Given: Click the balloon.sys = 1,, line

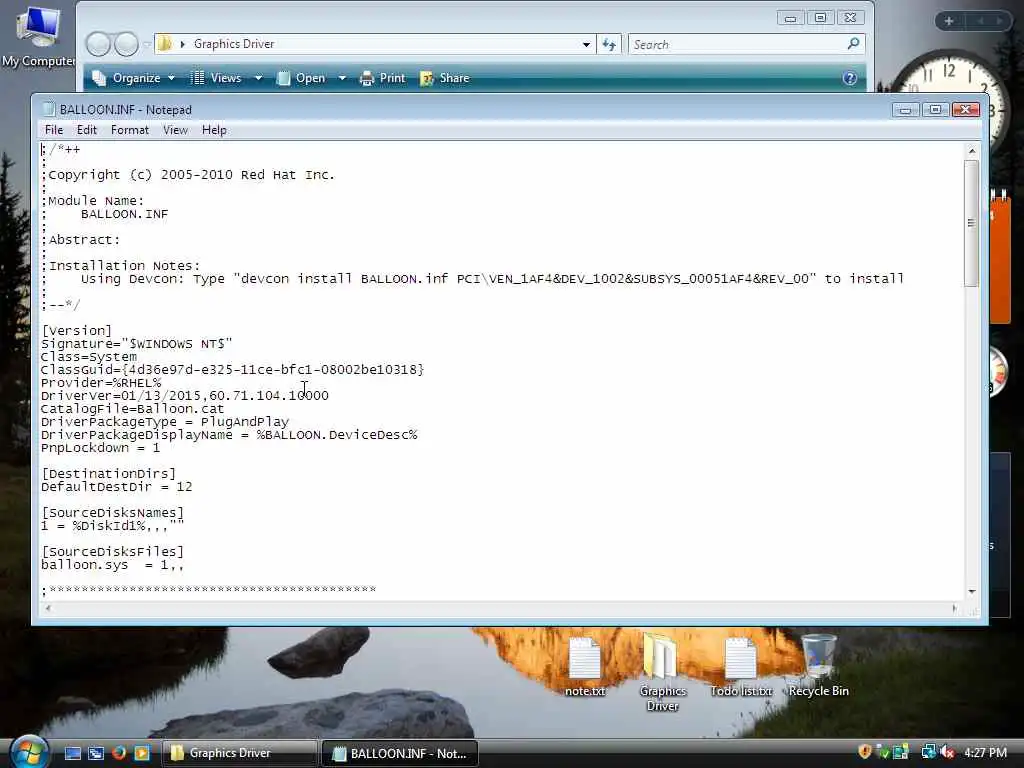Looking at the screenshot, I should coord(112,565).
